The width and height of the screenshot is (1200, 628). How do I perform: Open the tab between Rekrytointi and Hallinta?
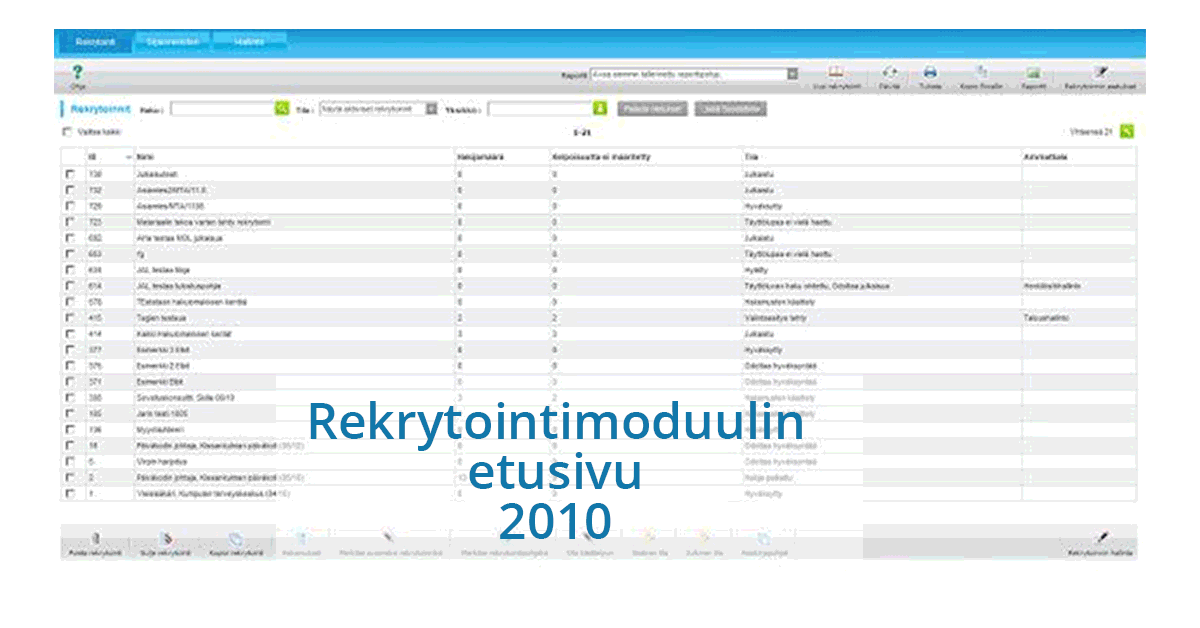click(x=171, y=42)
